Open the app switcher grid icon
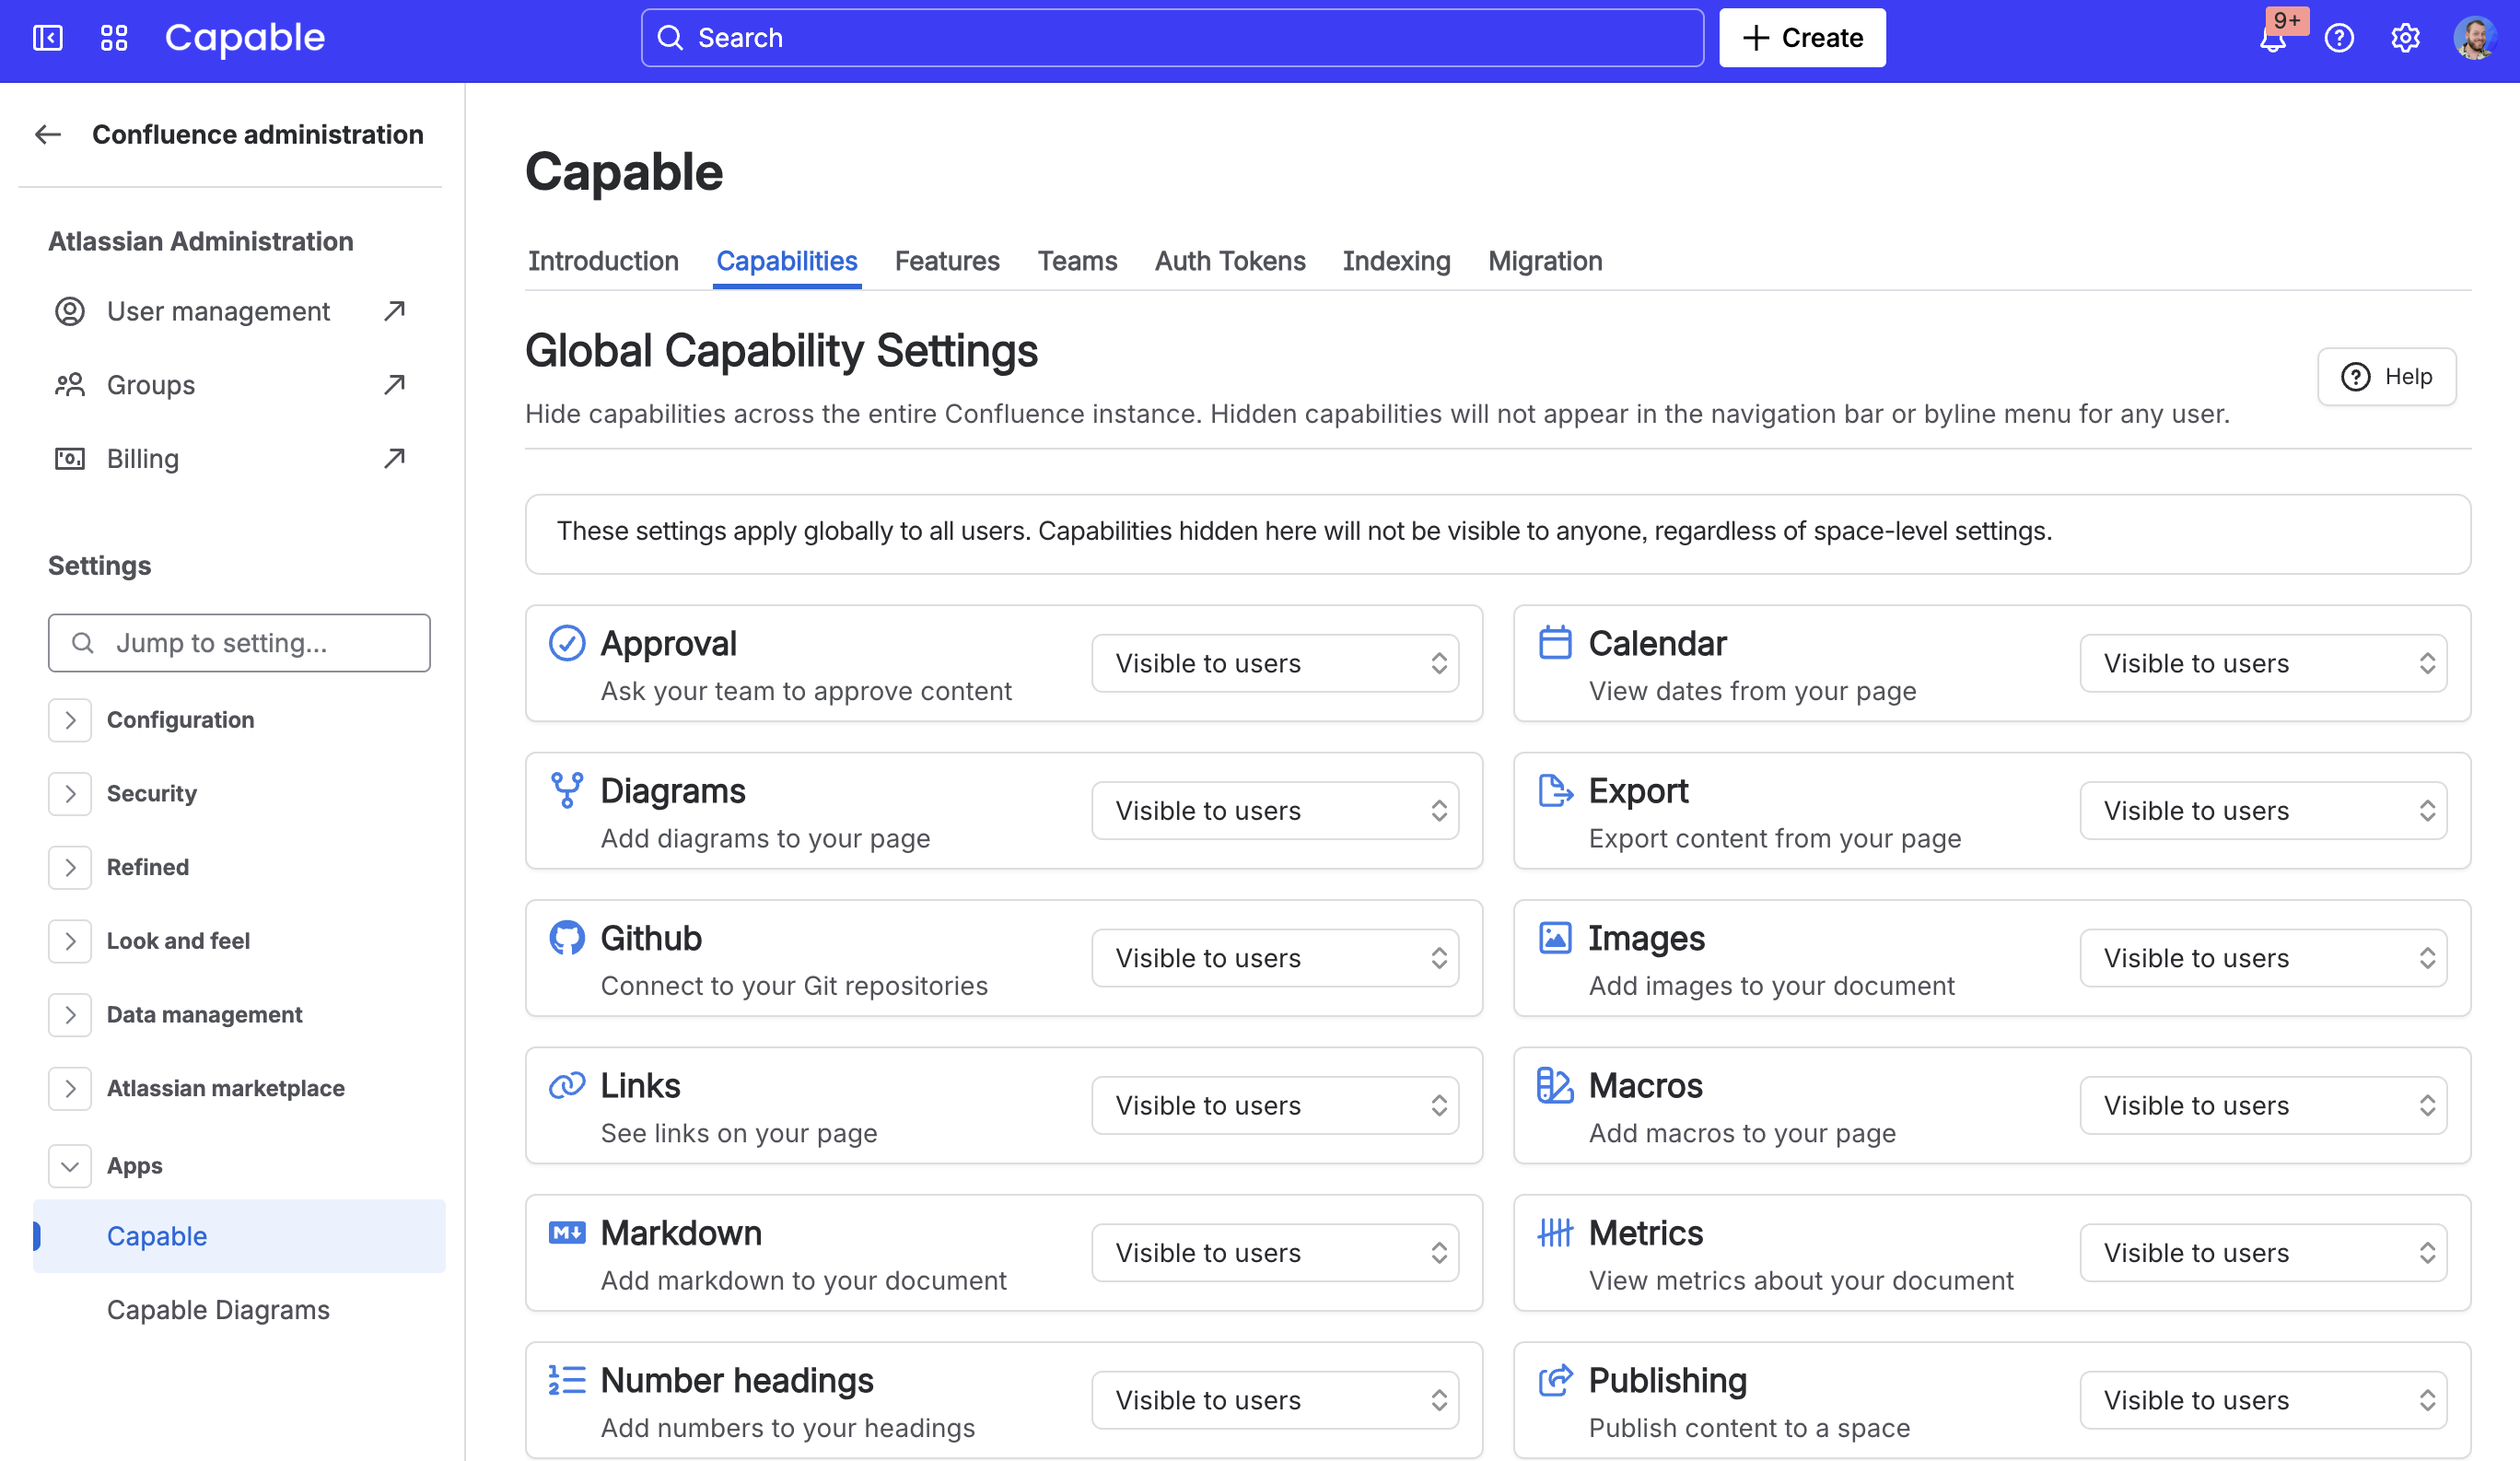The image size is (2520, 1461). click(114, 38)
